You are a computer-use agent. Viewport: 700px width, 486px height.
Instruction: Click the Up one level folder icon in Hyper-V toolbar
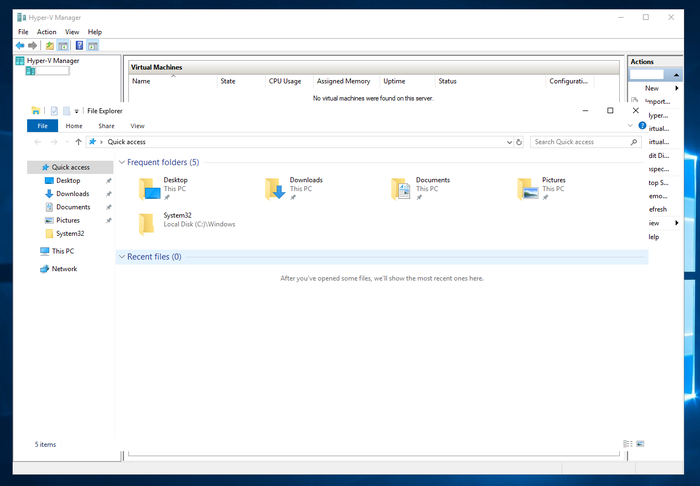point(50,46)
